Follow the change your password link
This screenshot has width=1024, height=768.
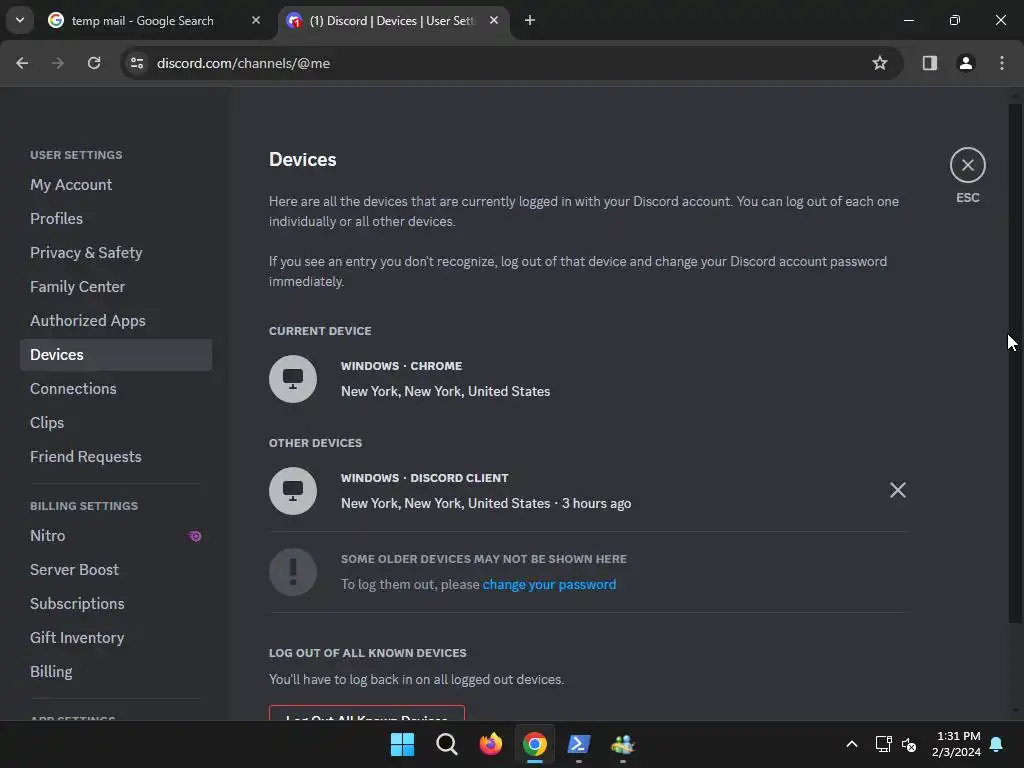pos(549,584)
